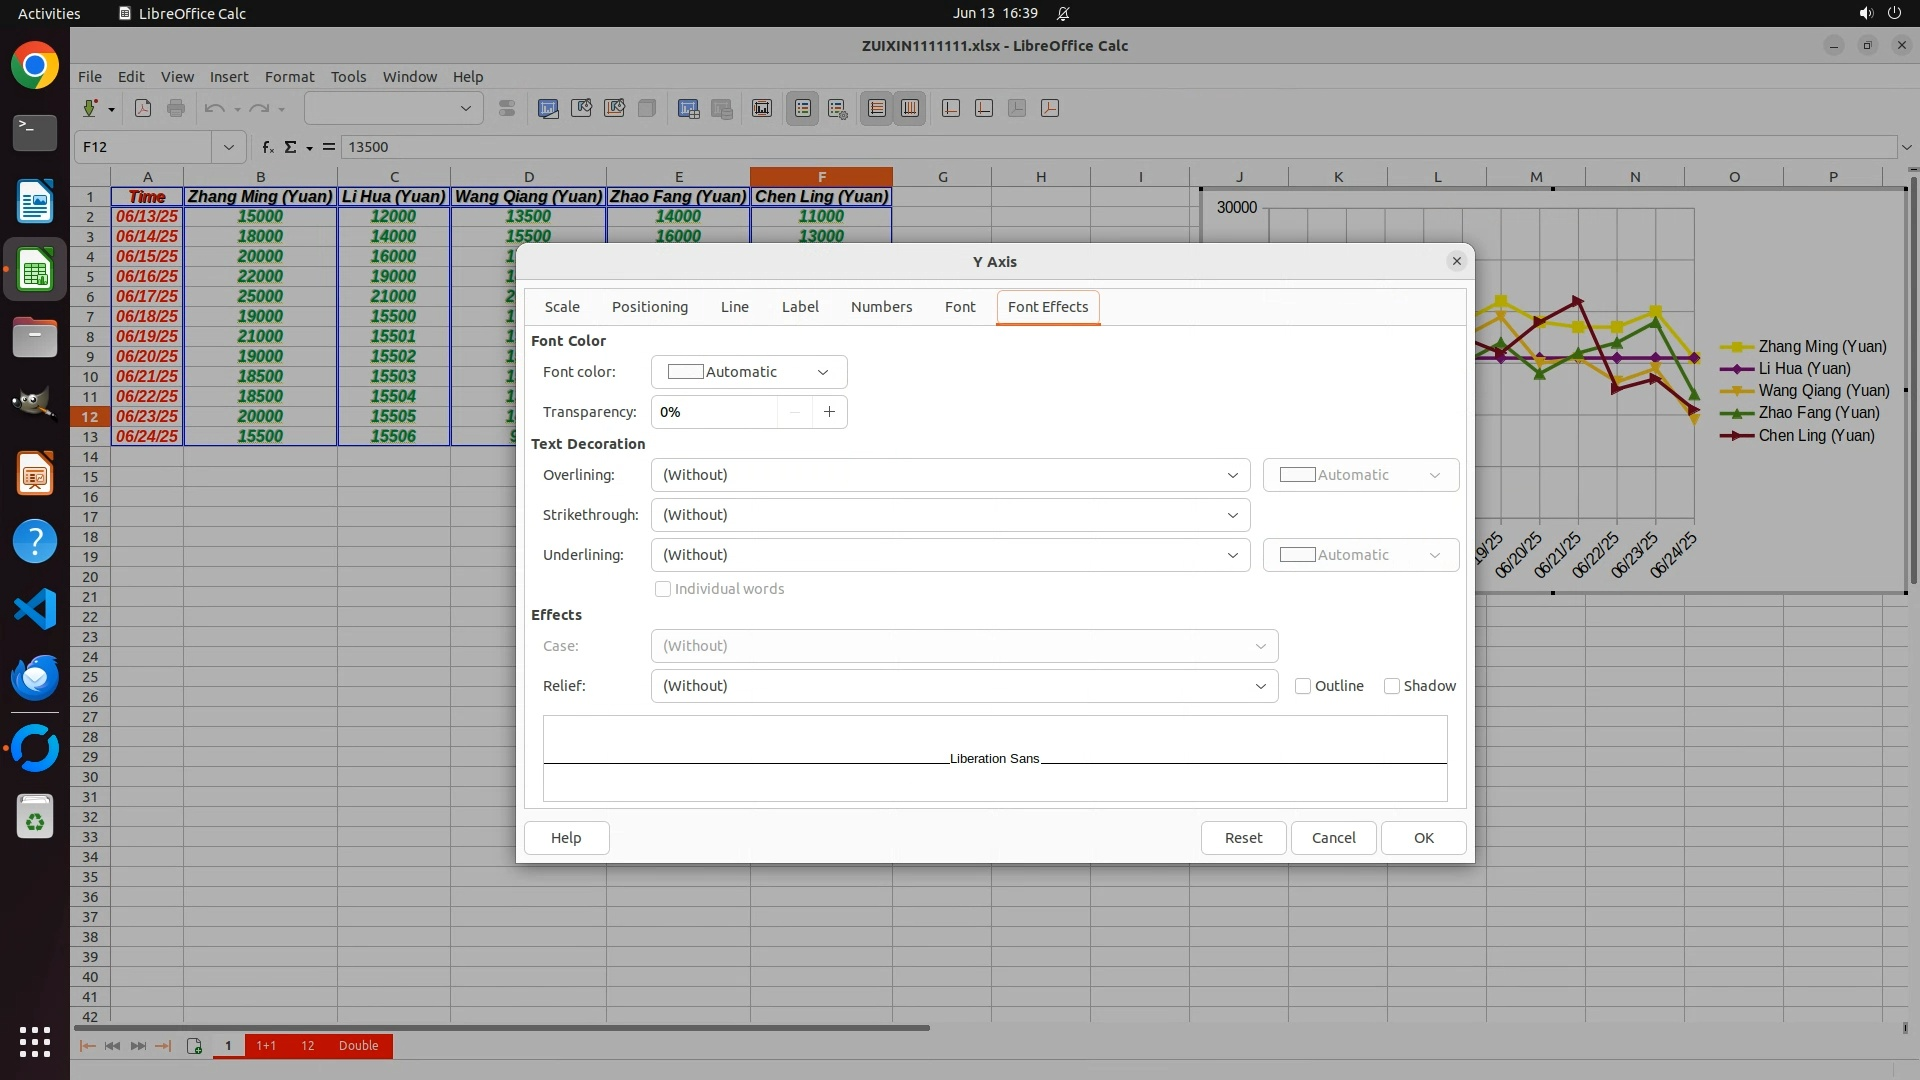Click the Chart Type toolbar icon

click(x=548, y=108)
